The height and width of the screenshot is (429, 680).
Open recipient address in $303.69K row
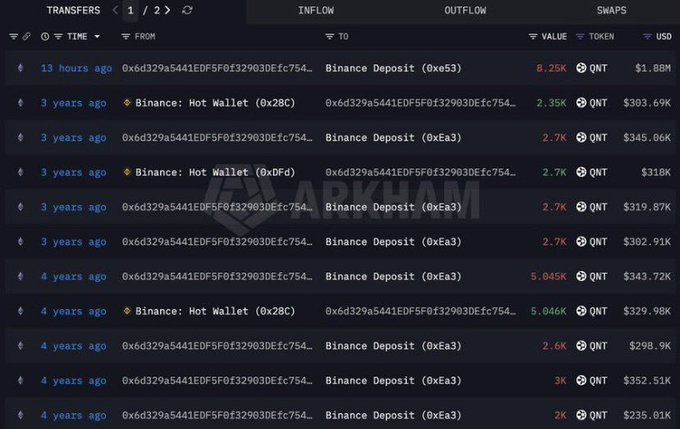click(x=421, y=103)
